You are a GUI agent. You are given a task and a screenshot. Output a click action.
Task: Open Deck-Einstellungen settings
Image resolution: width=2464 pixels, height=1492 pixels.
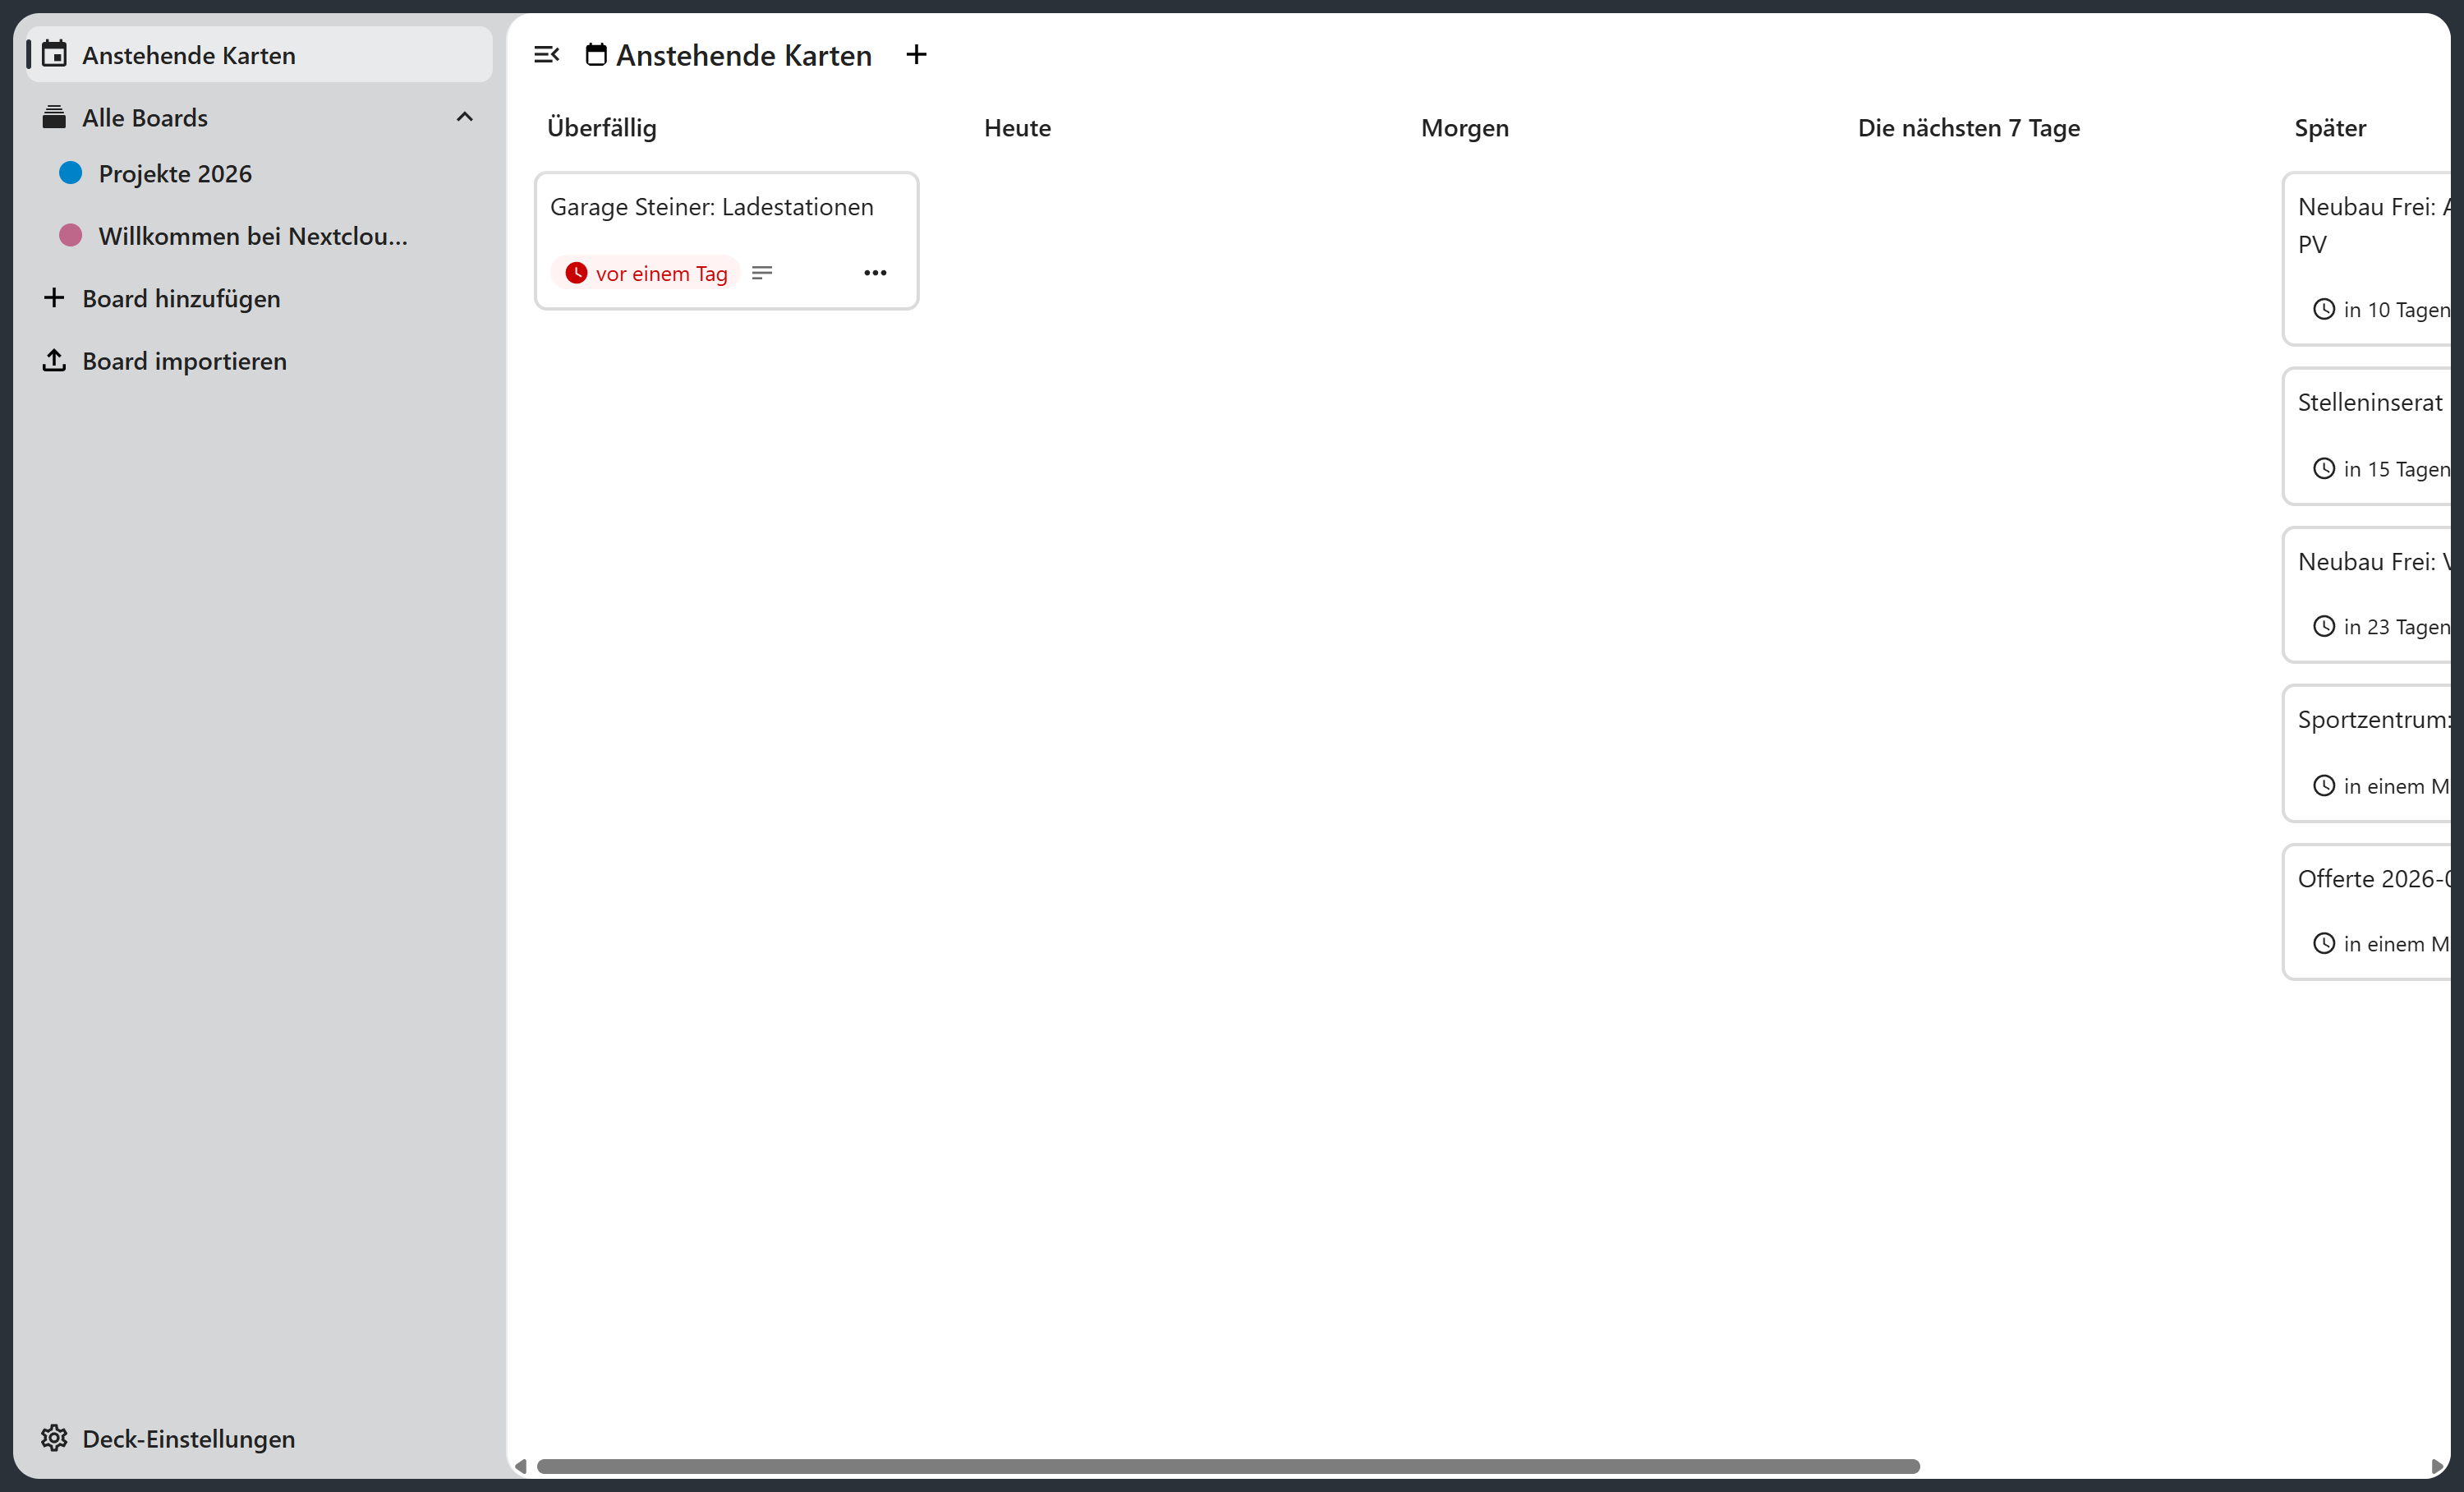pos(259,1438)
